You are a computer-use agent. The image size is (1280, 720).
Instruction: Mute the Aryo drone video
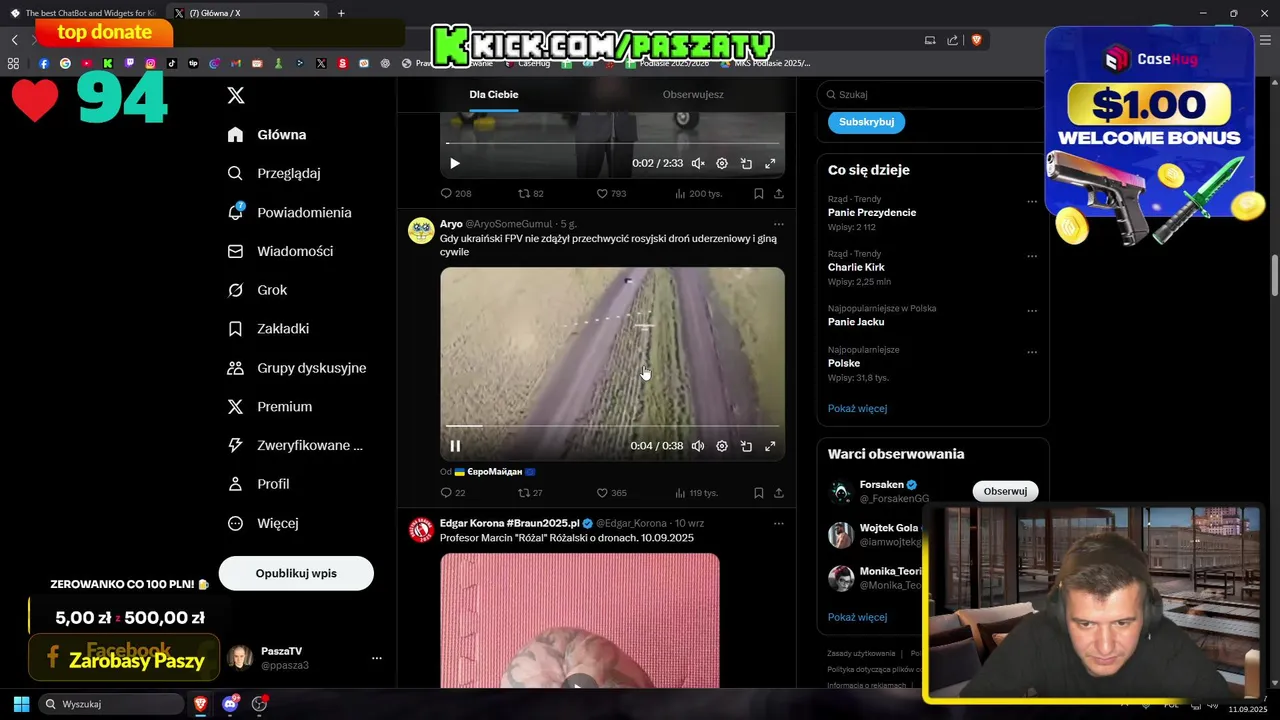click(x=698, y=446)
